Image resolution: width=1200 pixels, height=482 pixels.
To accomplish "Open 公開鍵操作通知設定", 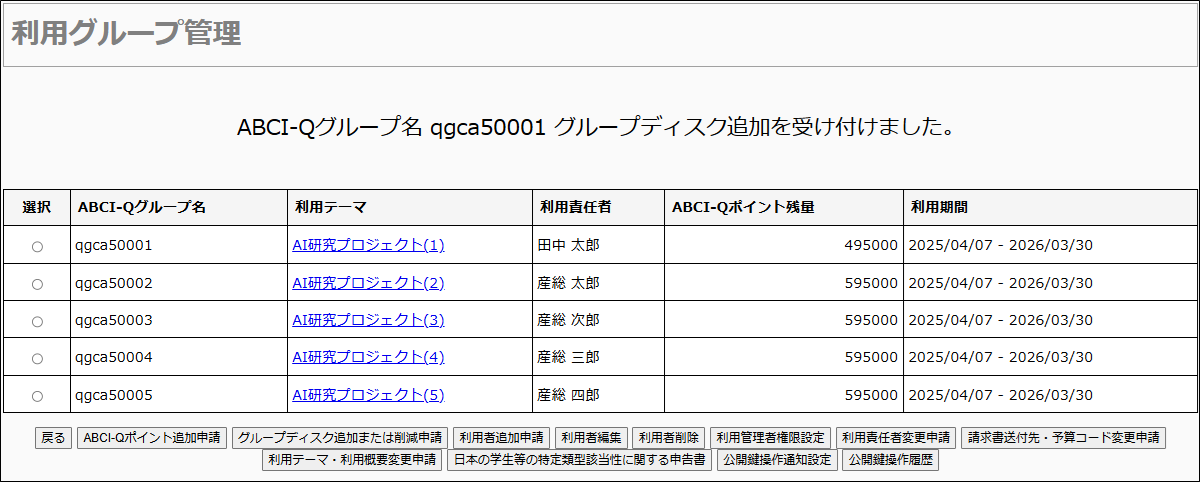I will (x=777, y=461).
